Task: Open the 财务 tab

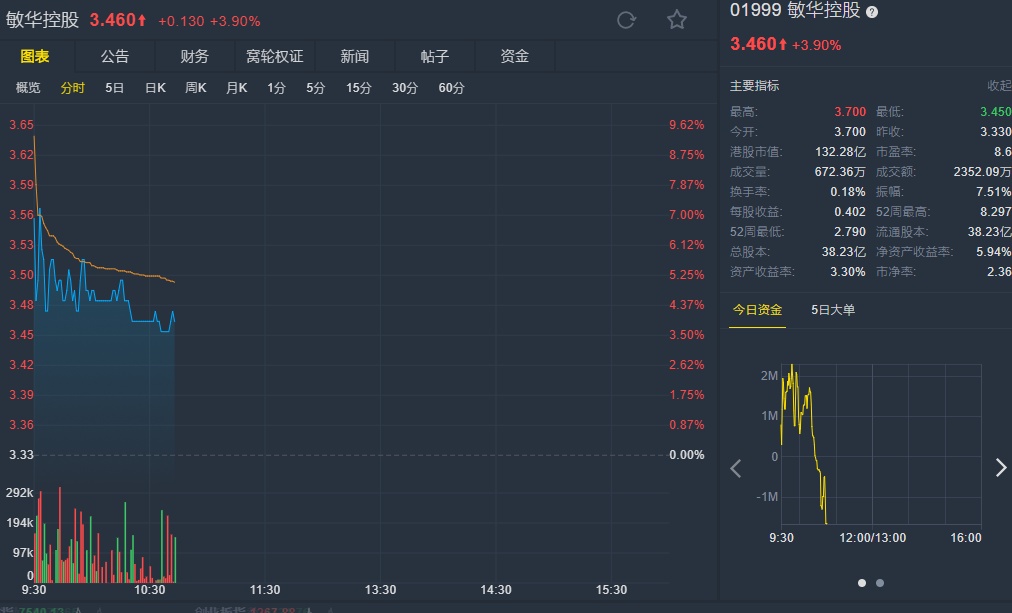Action: click(x=195, y=57)
